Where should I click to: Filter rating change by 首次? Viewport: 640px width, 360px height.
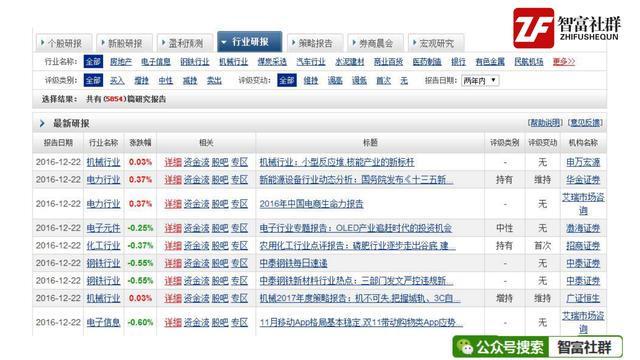coord(384,80)
